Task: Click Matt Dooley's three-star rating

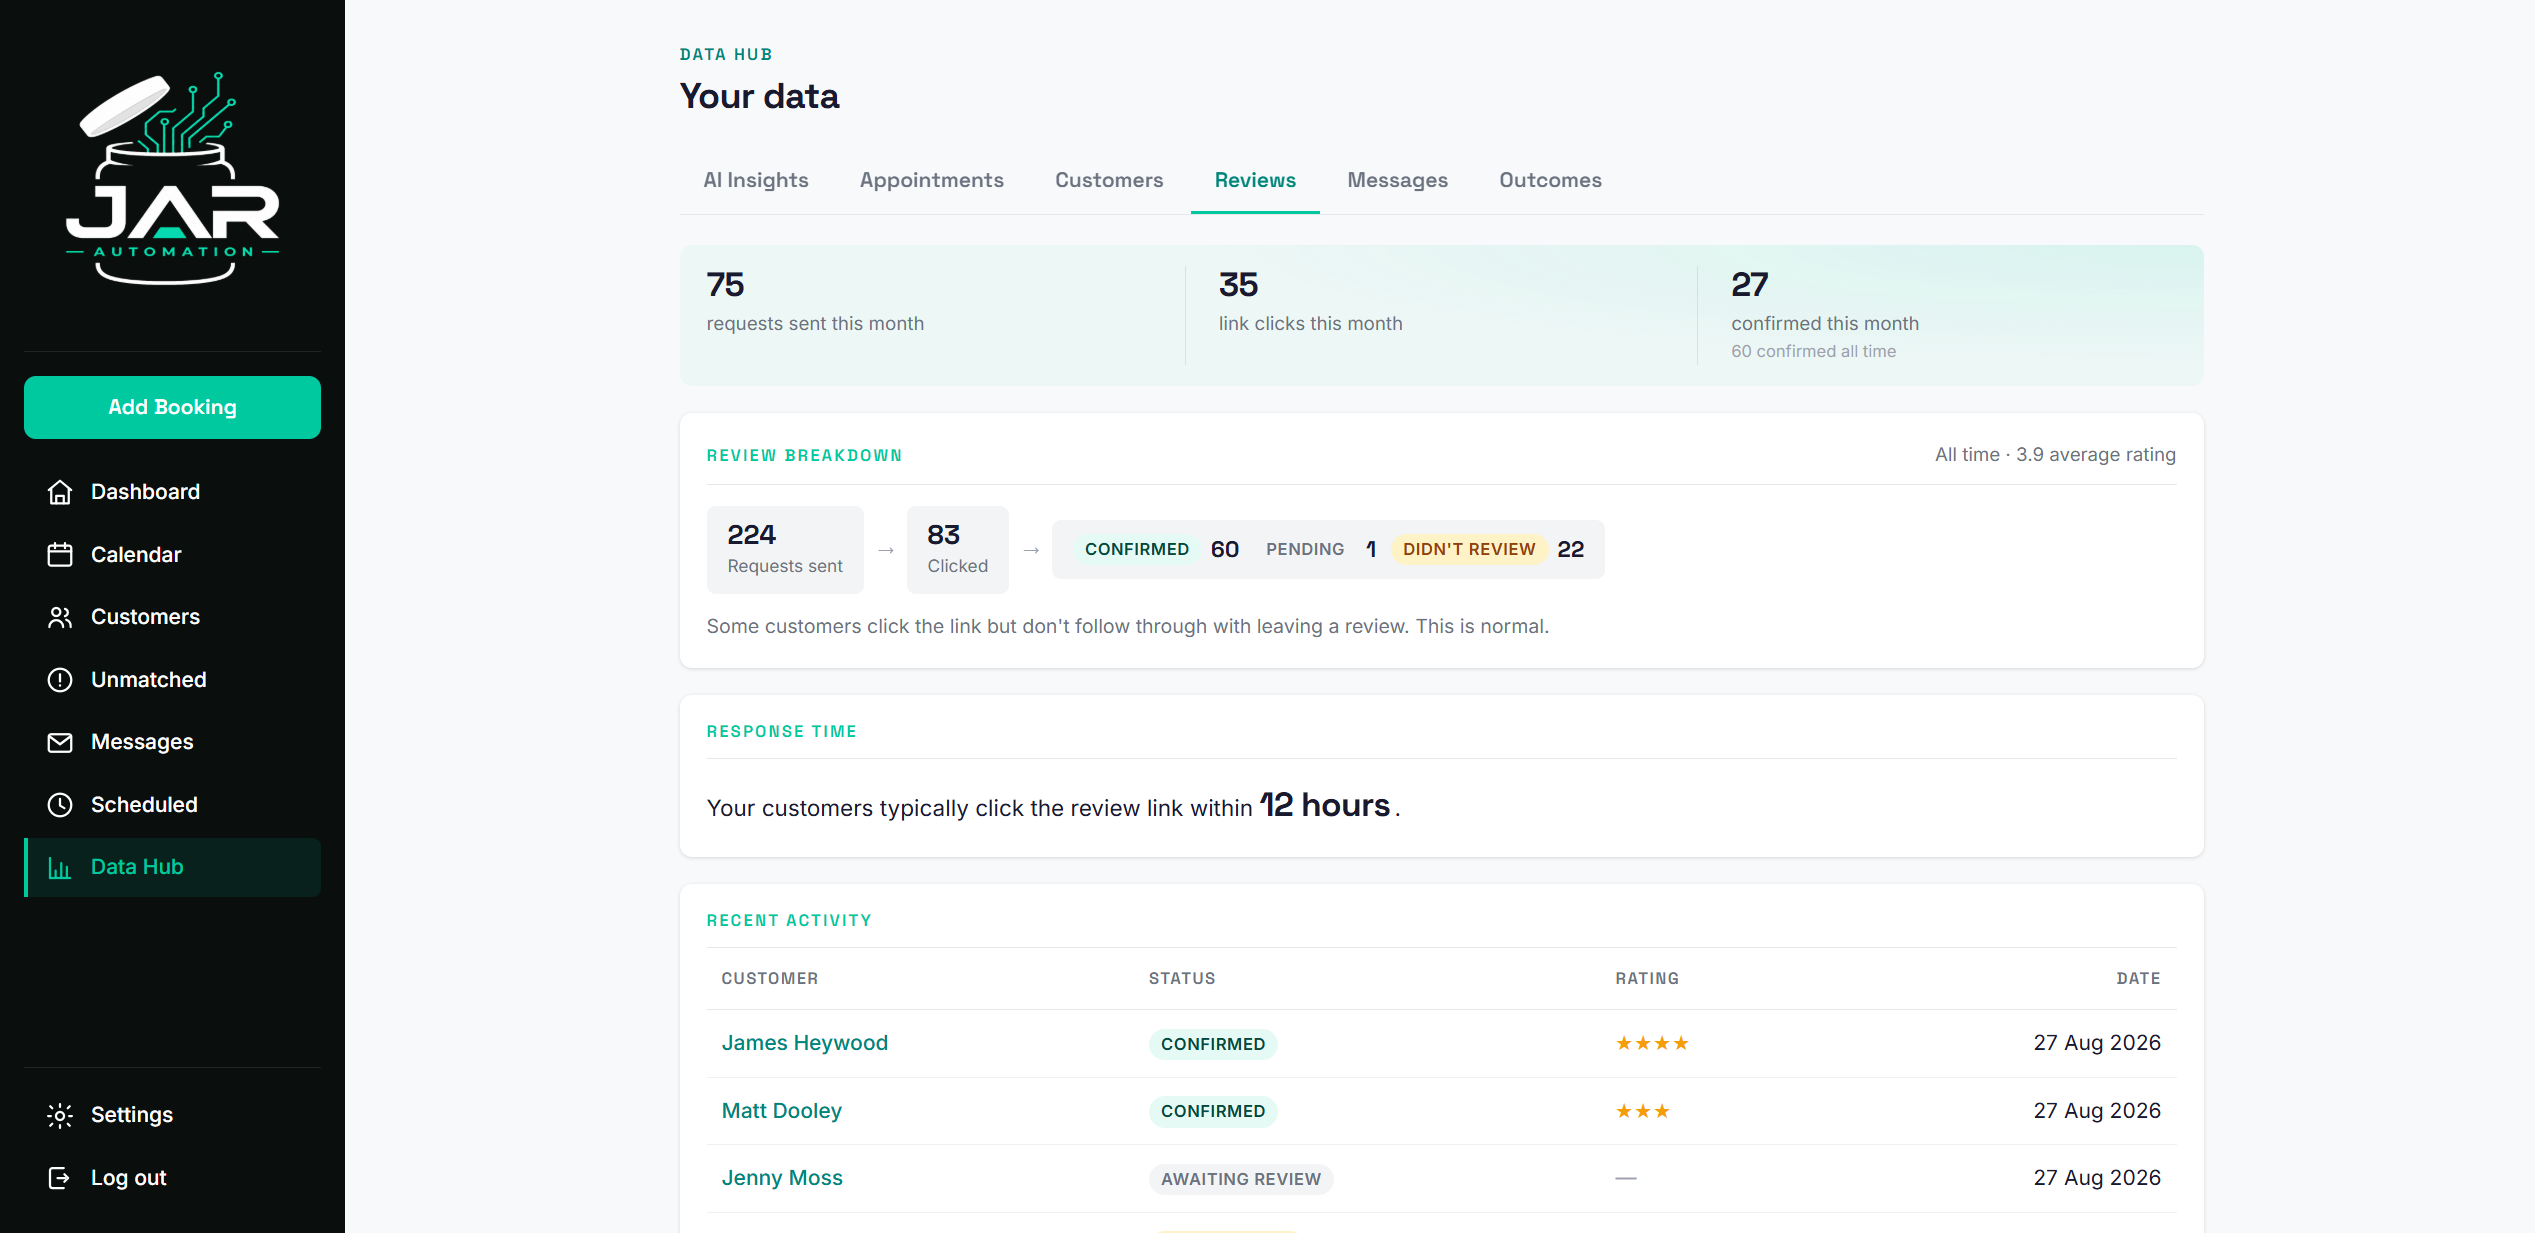Action: pyautogui.click(x=1643, y=1111)
